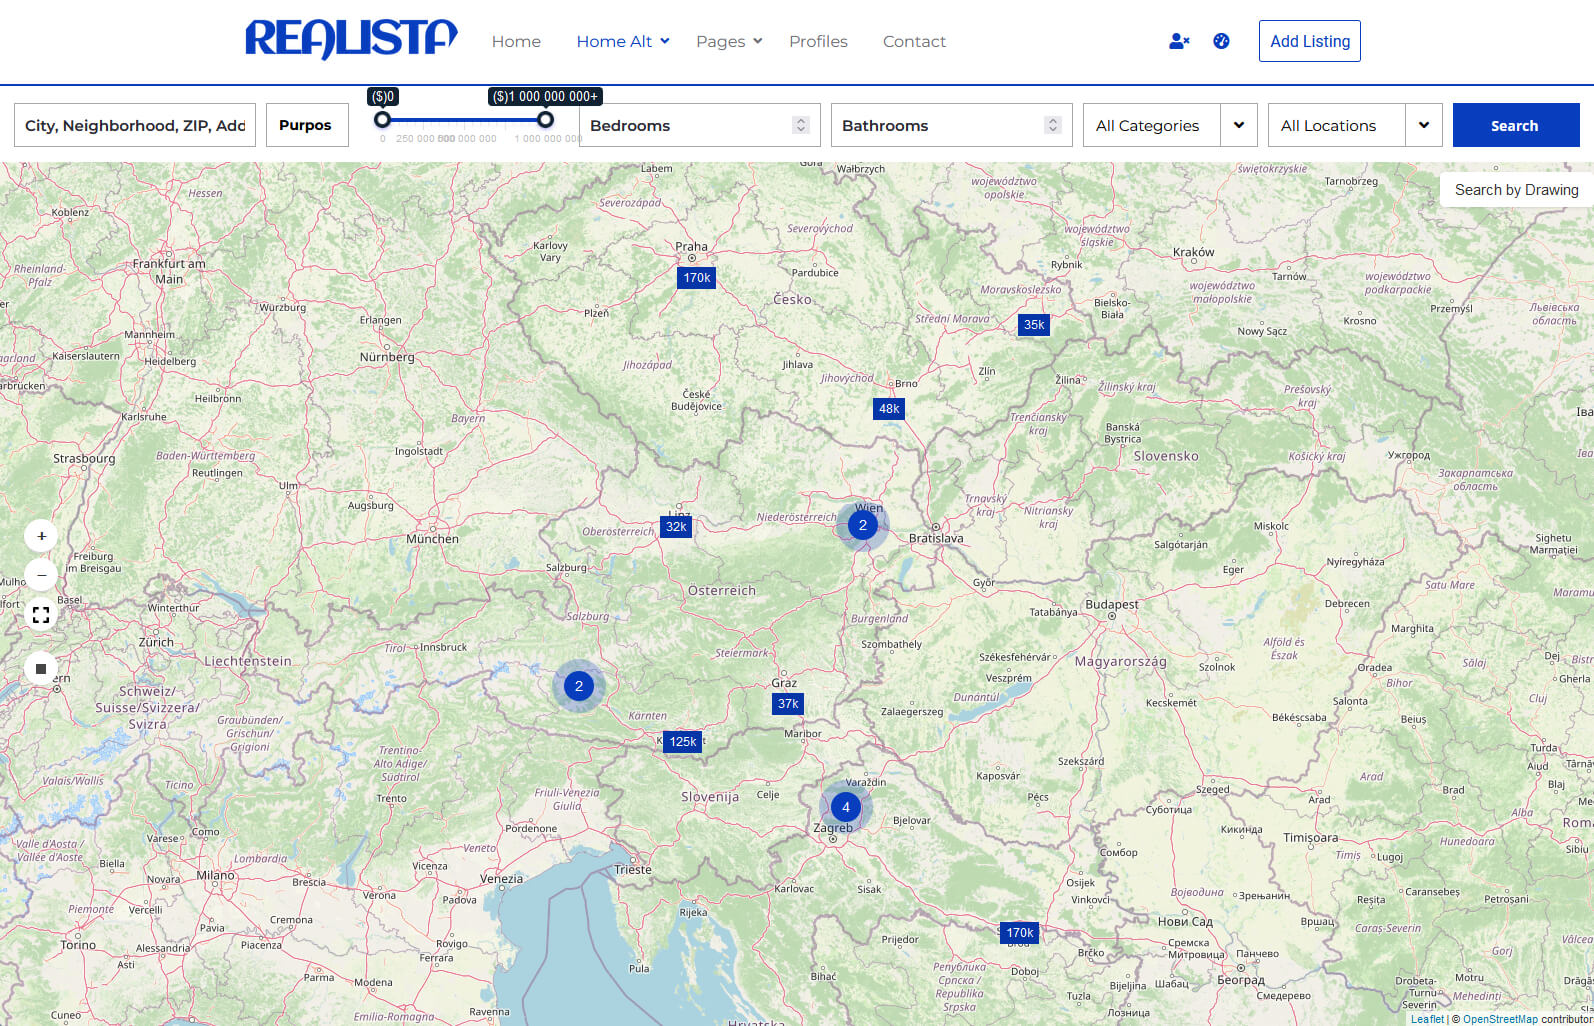
Task: Open the Contact page
Action: click(914, 41)
